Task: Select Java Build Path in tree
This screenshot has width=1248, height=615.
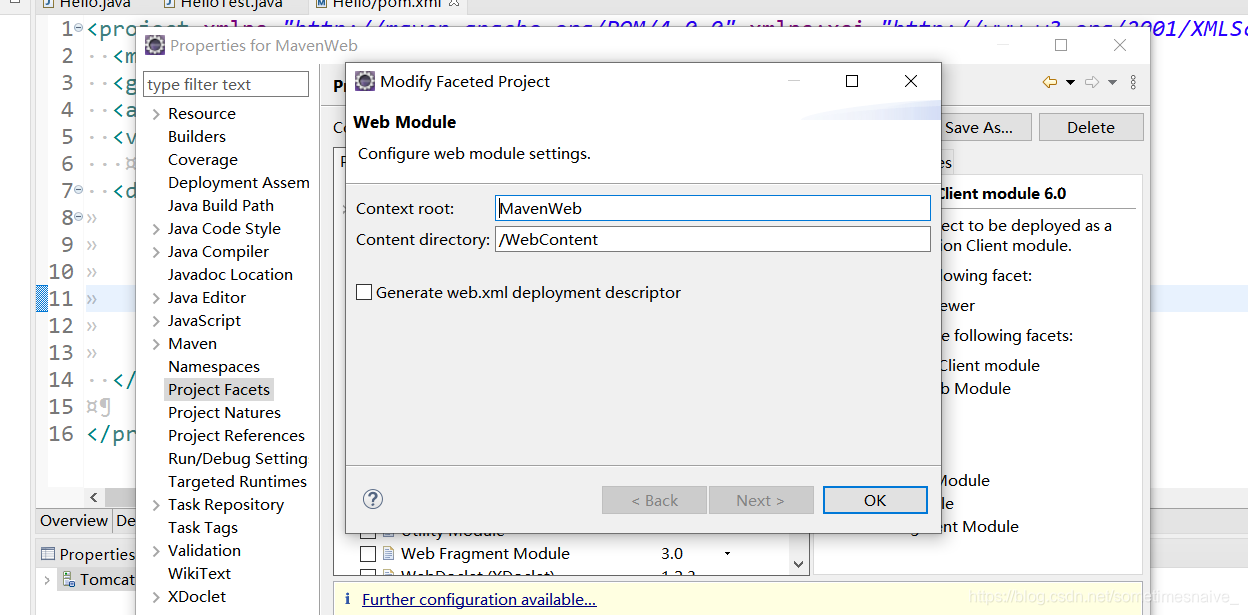Action: click(221, 206)
